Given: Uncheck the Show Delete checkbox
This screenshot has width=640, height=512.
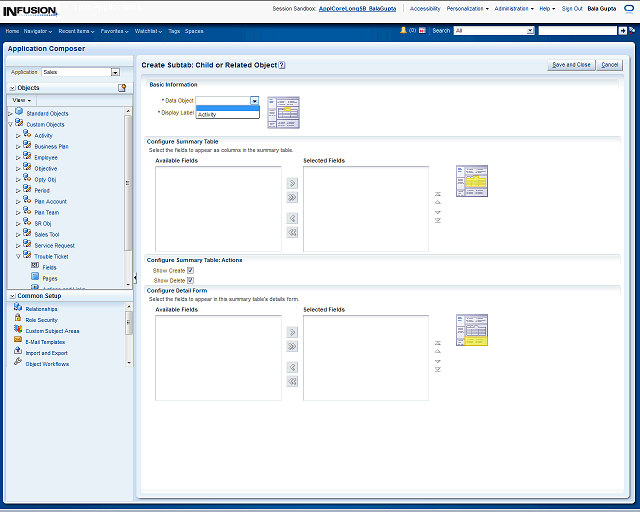Looking at the screenshot, I should click(x=190, y=280).
